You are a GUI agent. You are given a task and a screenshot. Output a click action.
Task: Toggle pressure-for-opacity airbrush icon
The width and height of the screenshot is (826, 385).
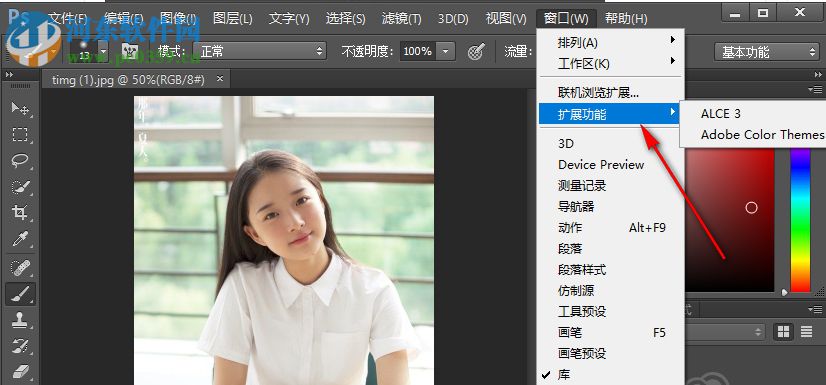pos(476,51)
